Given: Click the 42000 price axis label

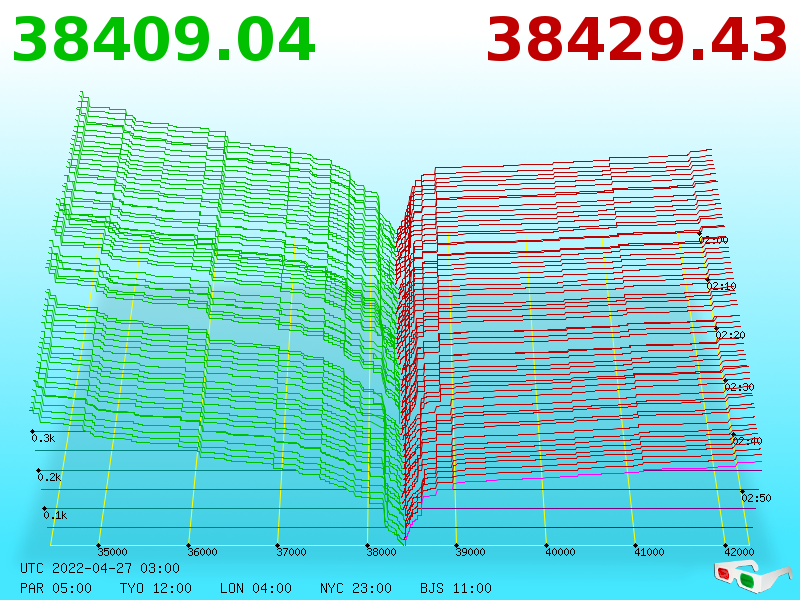Looking at the screenshot, I should click(x=739, y=552).
